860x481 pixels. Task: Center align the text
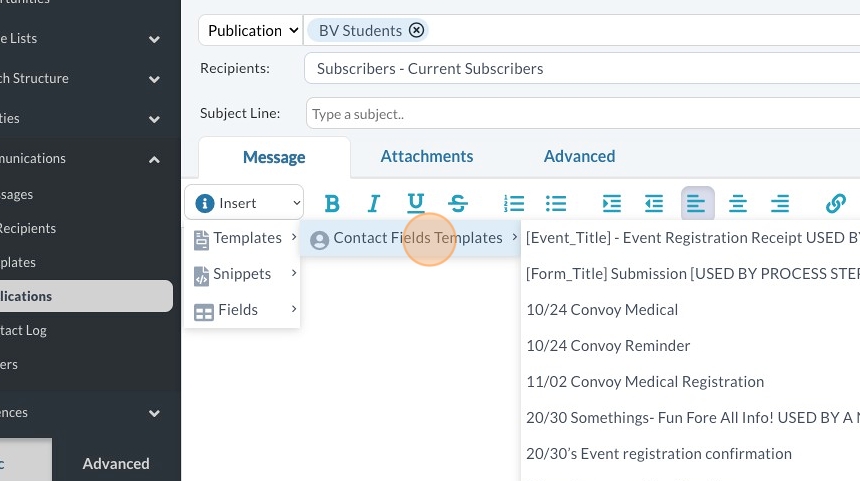pyautogui.click(x=738, y=204)
